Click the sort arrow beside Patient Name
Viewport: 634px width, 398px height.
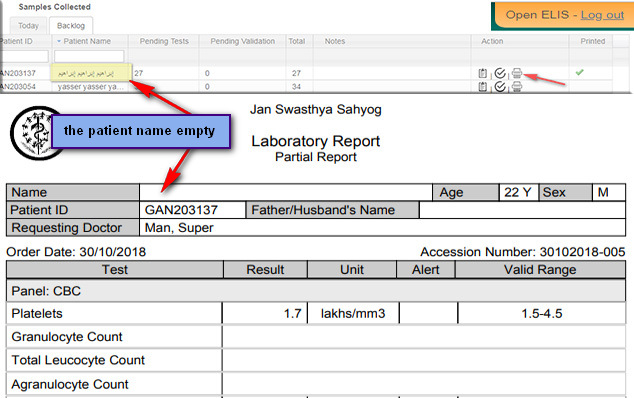(59, 41)
